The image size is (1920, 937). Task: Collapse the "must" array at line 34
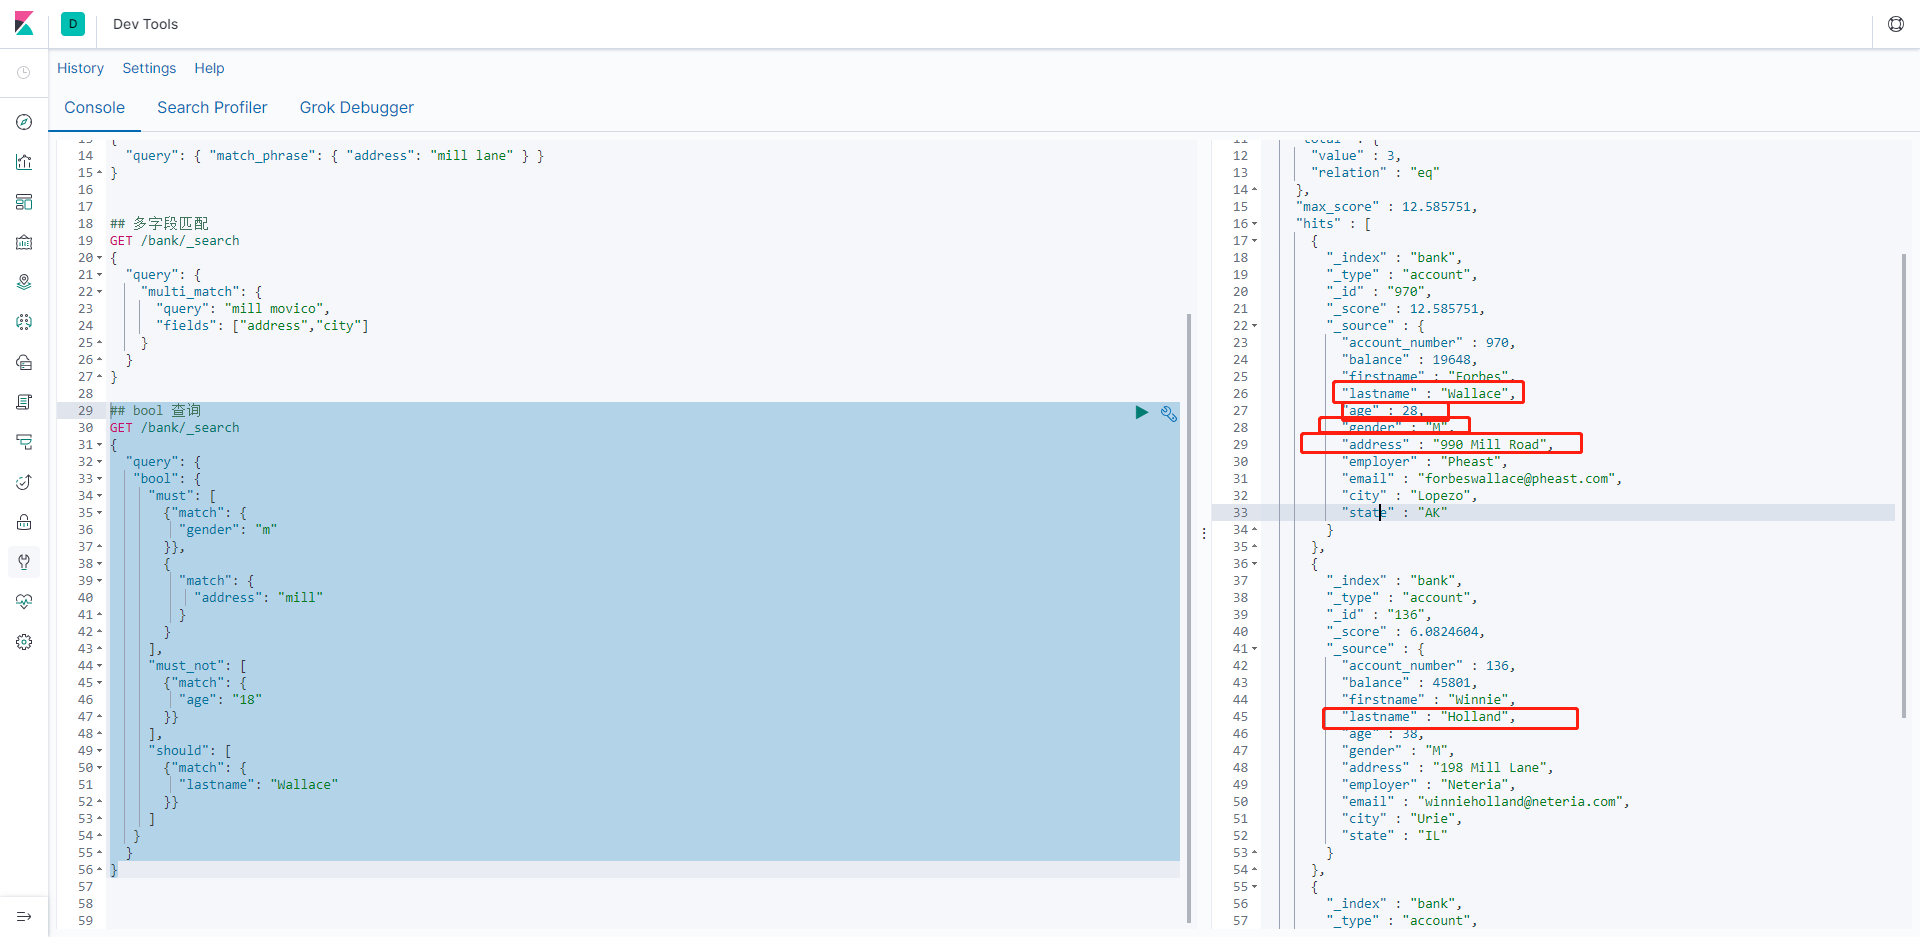point(99,496)
